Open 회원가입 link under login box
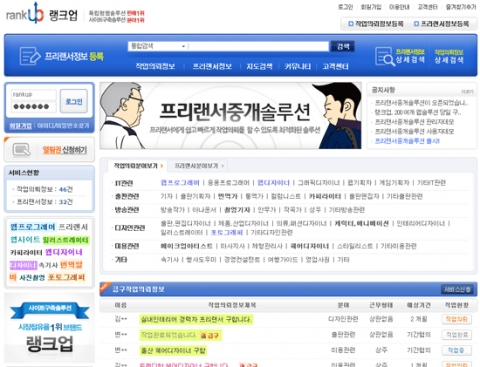 coord(21,126)
